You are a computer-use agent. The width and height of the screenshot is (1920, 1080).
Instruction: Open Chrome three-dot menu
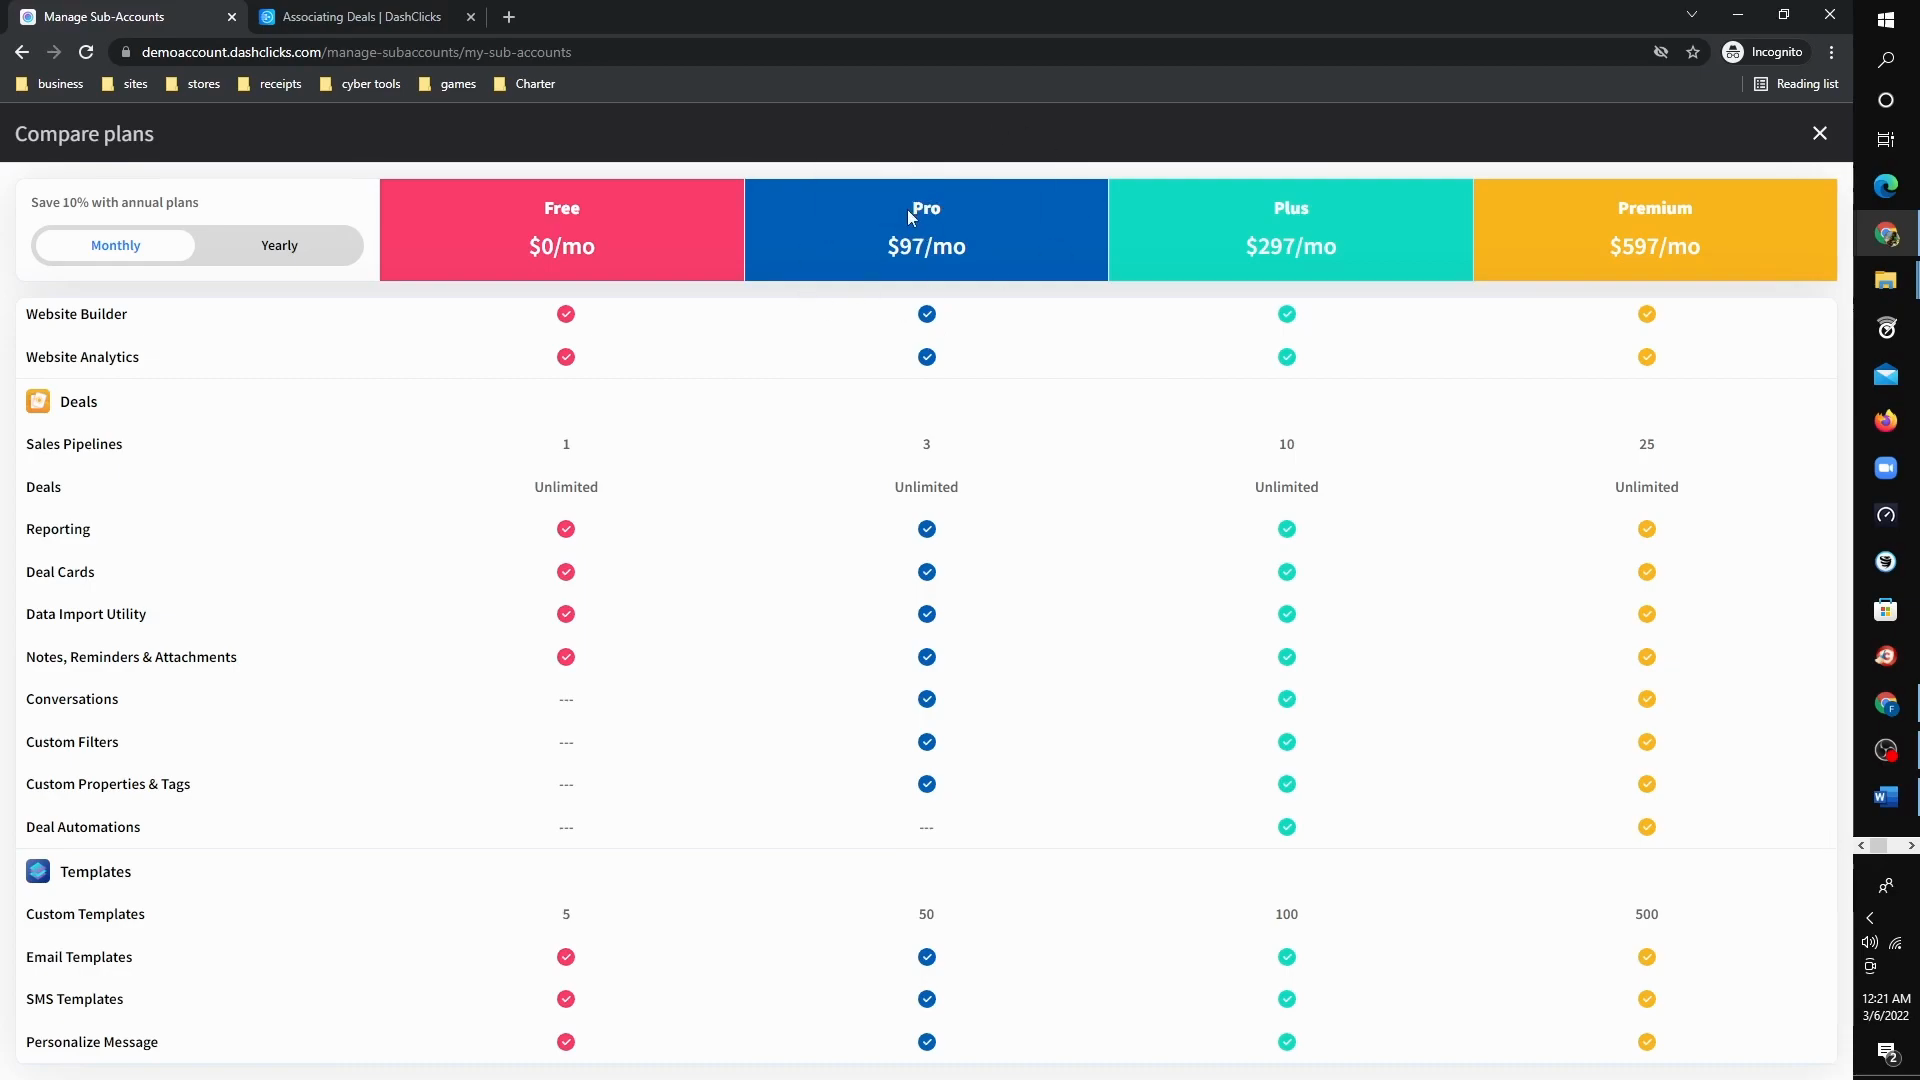(x=1832, y=52)
